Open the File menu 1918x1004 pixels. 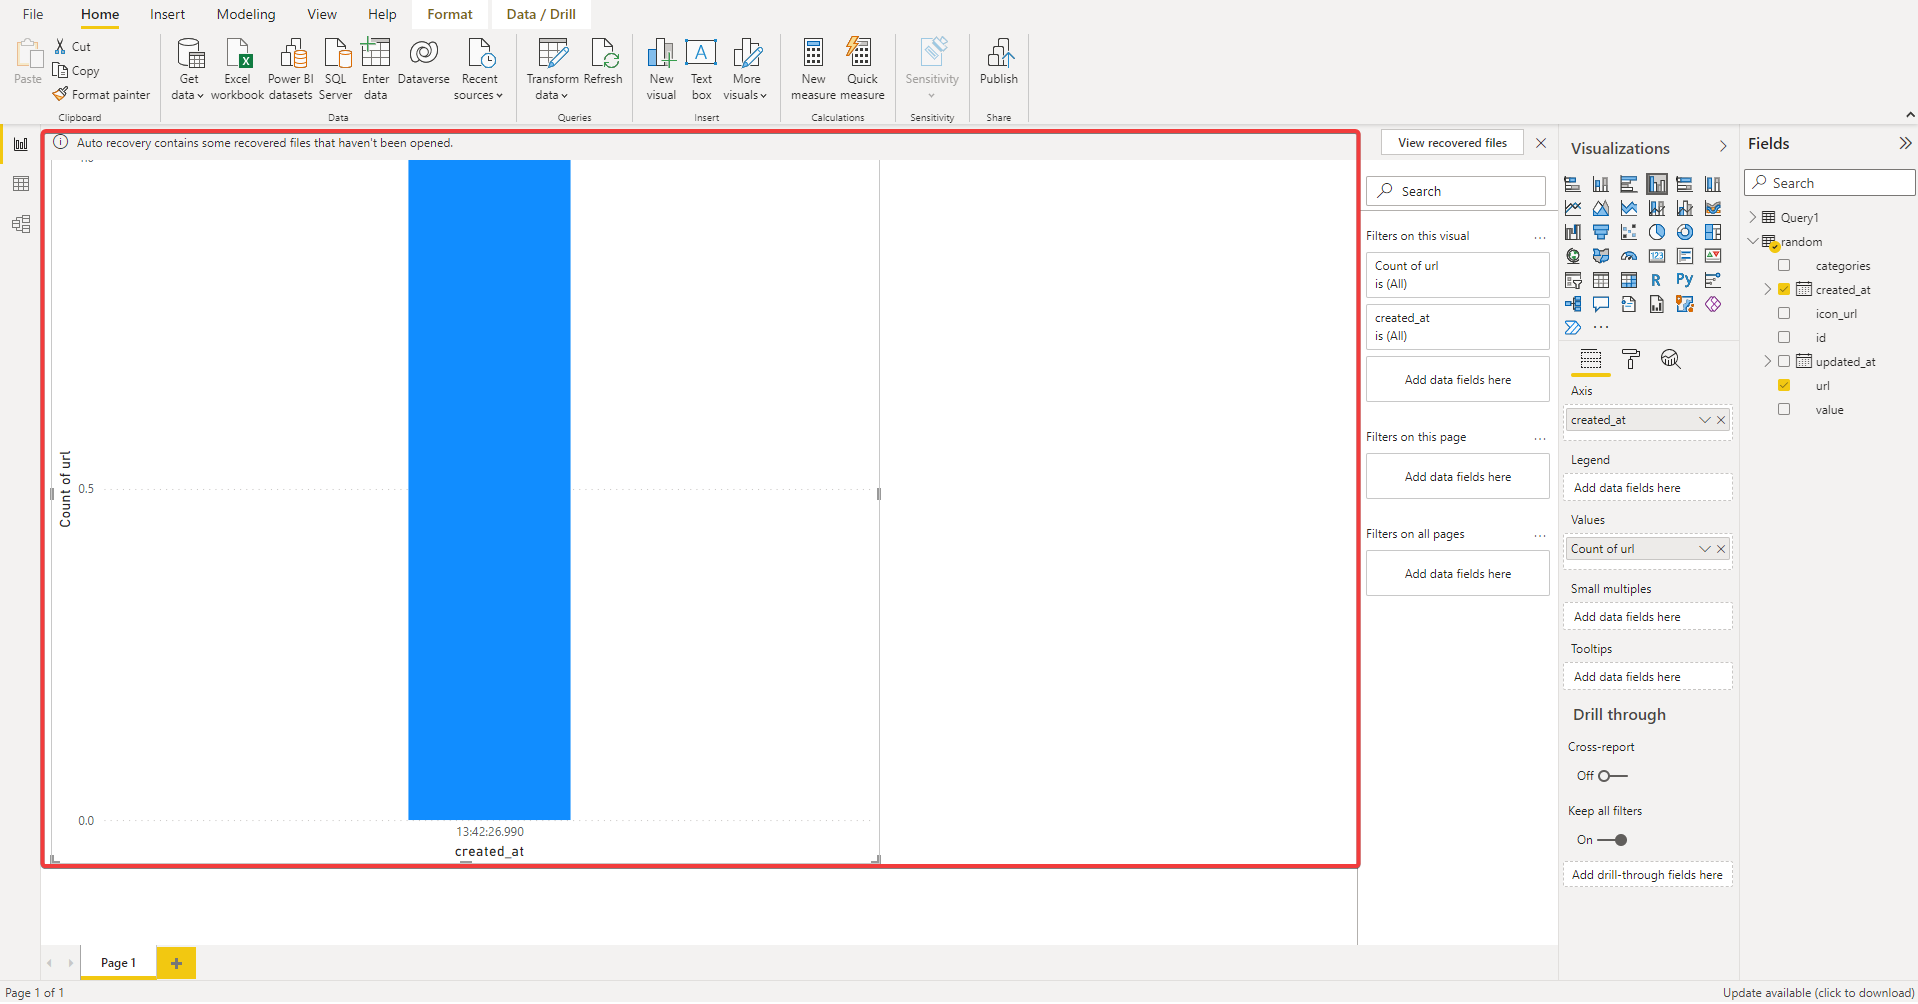point(33,14)
